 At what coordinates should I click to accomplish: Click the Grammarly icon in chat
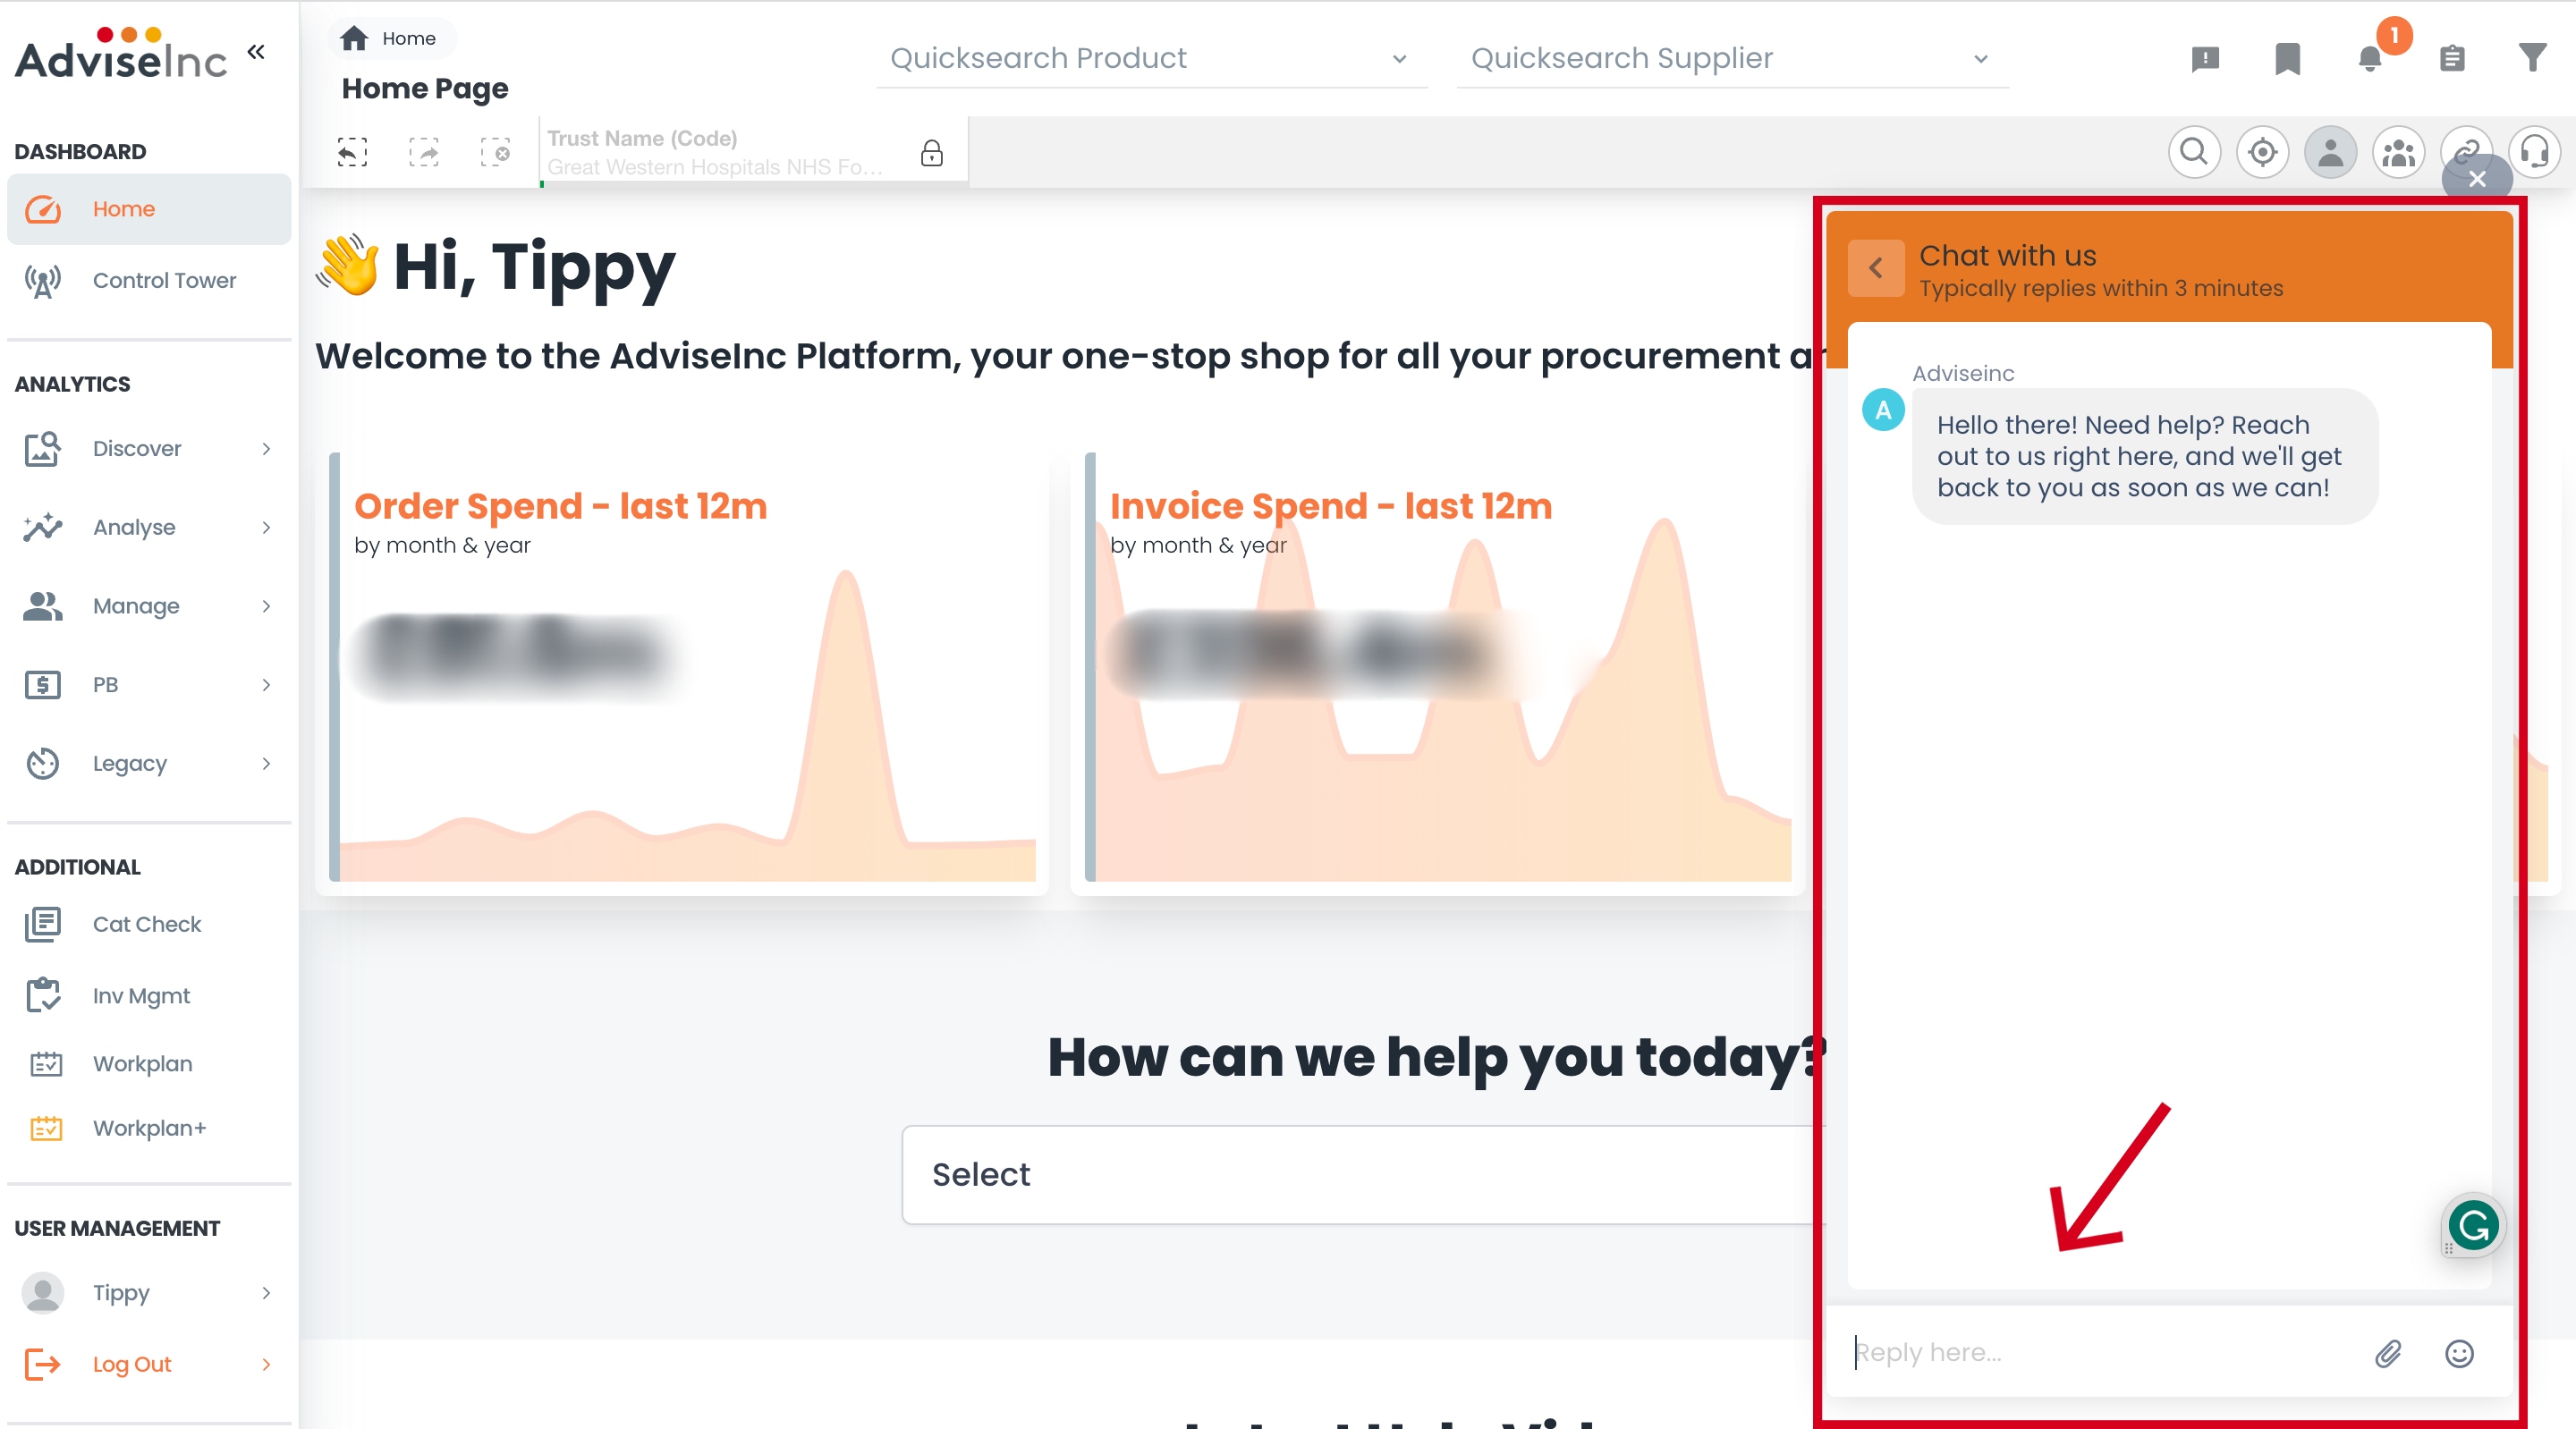[x=2473, y=1225]
